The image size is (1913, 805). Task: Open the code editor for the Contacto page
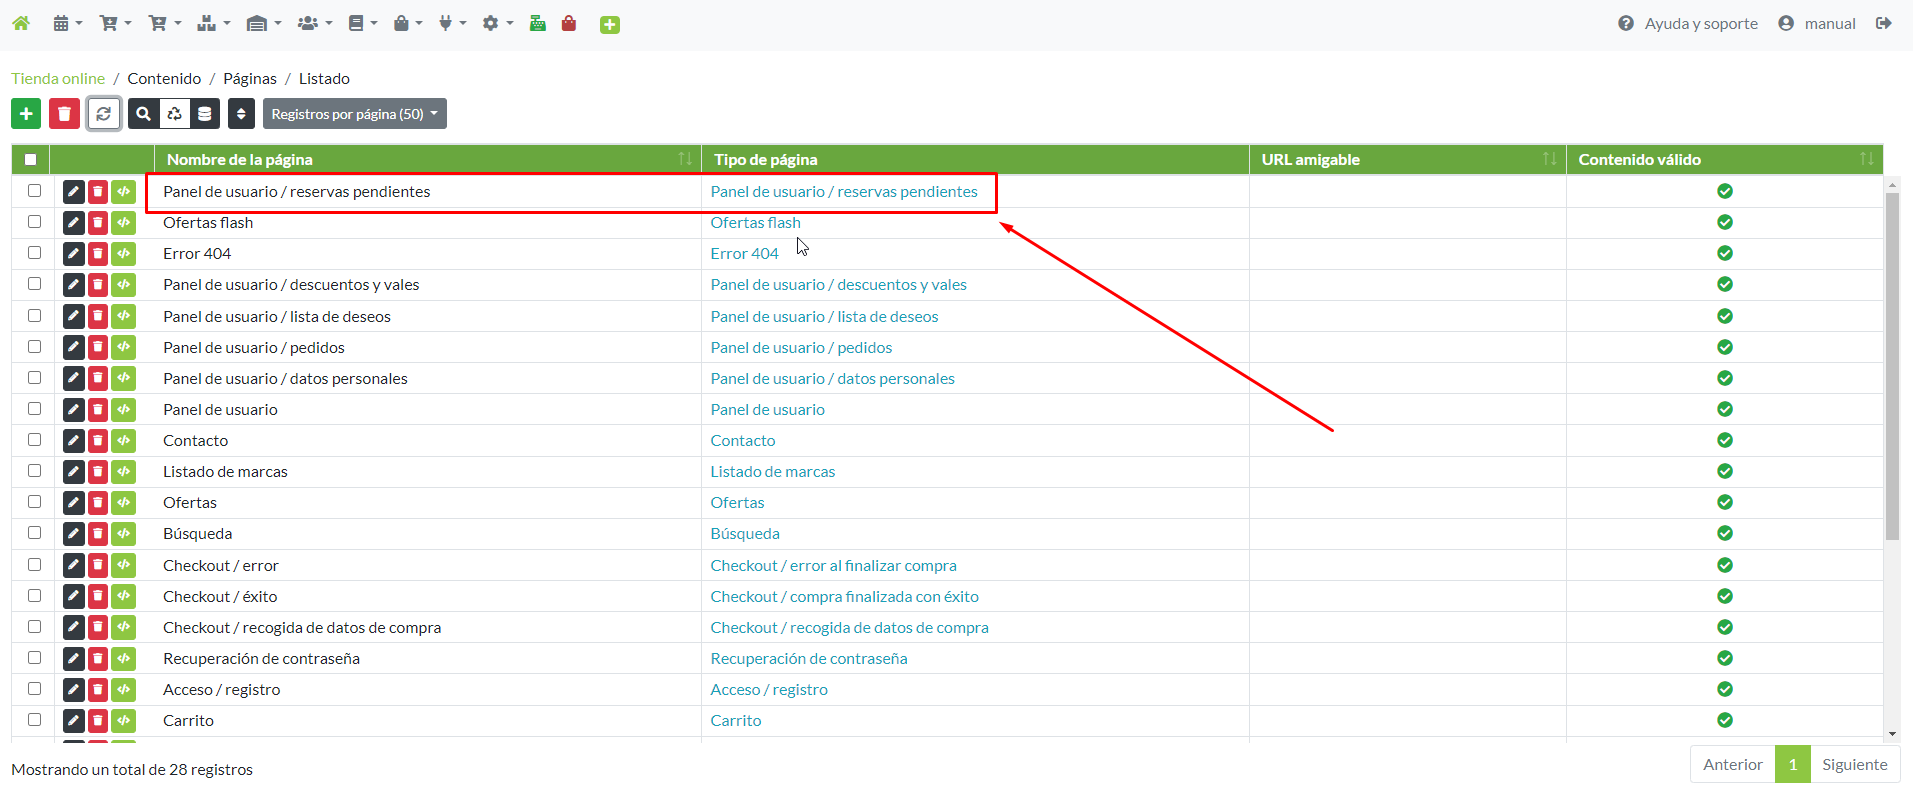tap(123, 440)
